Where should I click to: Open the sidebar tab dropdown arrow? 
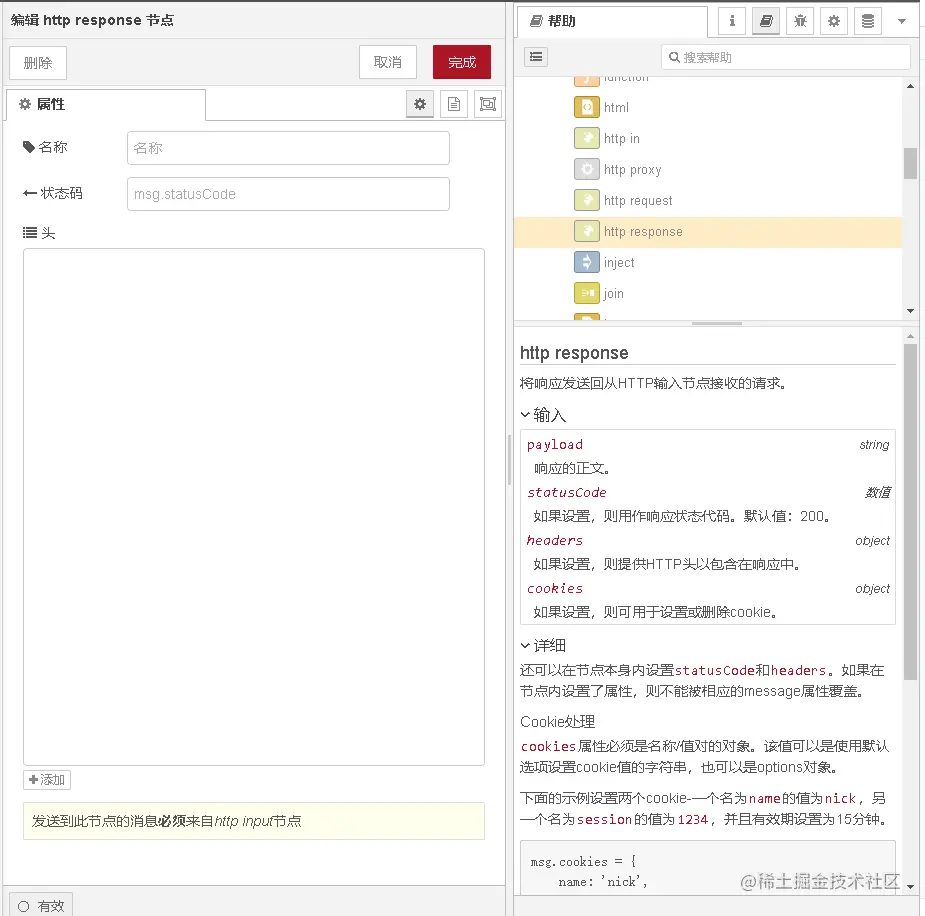point(901,21)
